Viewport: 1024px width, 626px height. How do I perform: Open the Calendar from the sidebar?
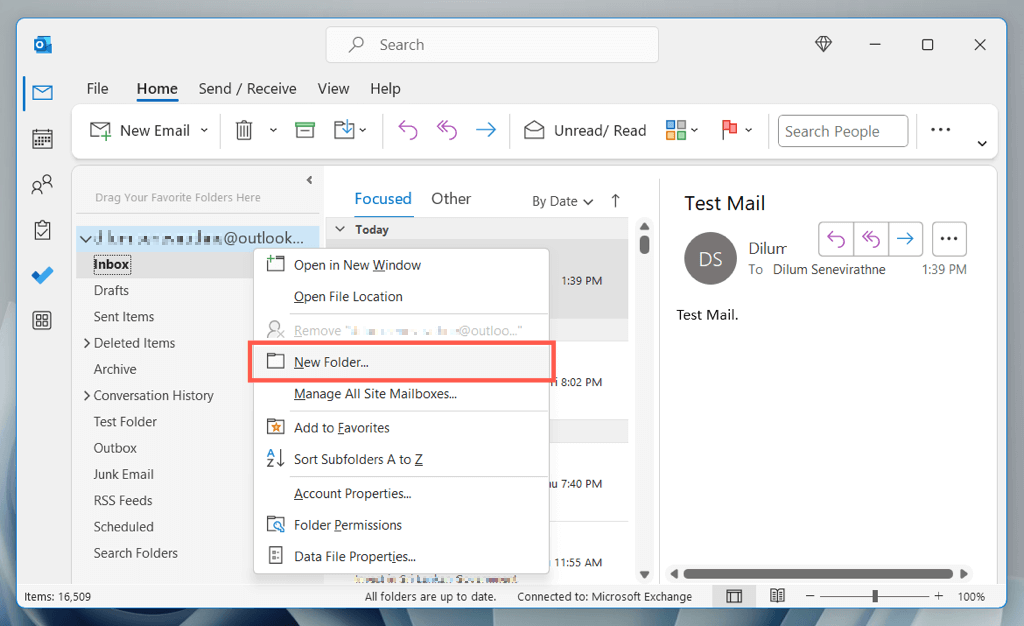click(x=42, y=138)
